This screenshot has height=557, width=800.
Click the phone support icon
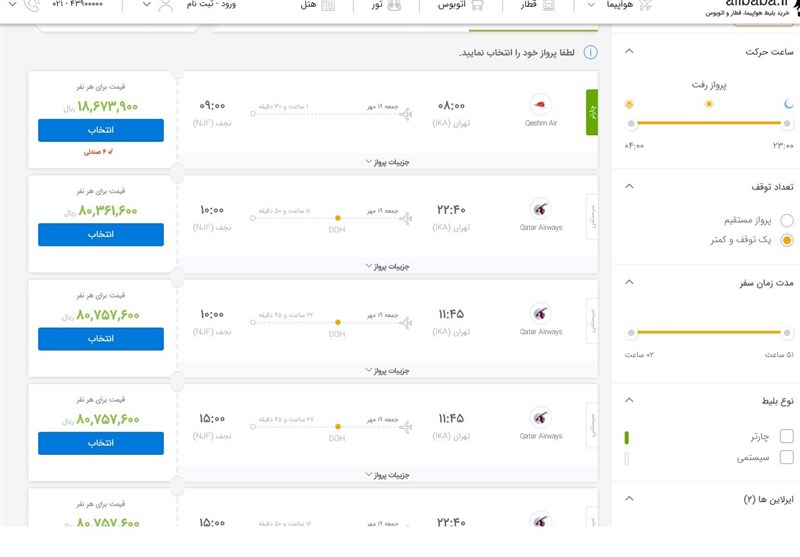(x=32, y=6)
